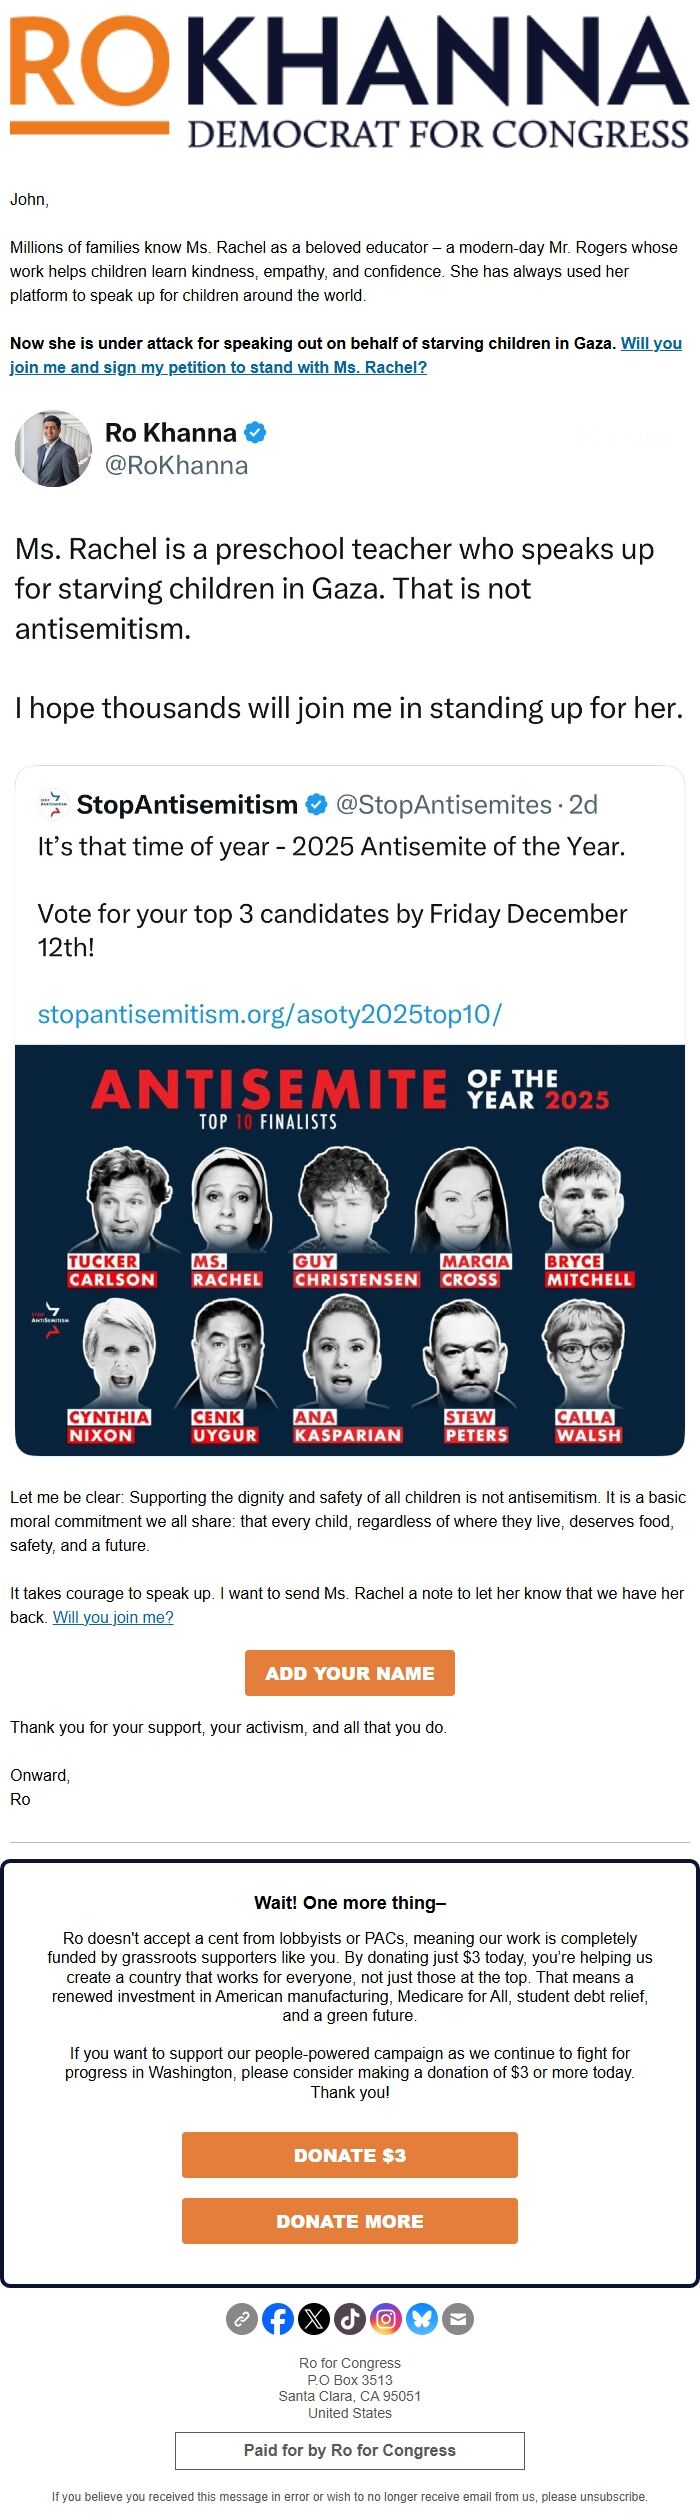This screenshot has width=700, height=2520.
Task: Click the @RoKhanna Twitter handle
Action: click(x=176, y=465)
